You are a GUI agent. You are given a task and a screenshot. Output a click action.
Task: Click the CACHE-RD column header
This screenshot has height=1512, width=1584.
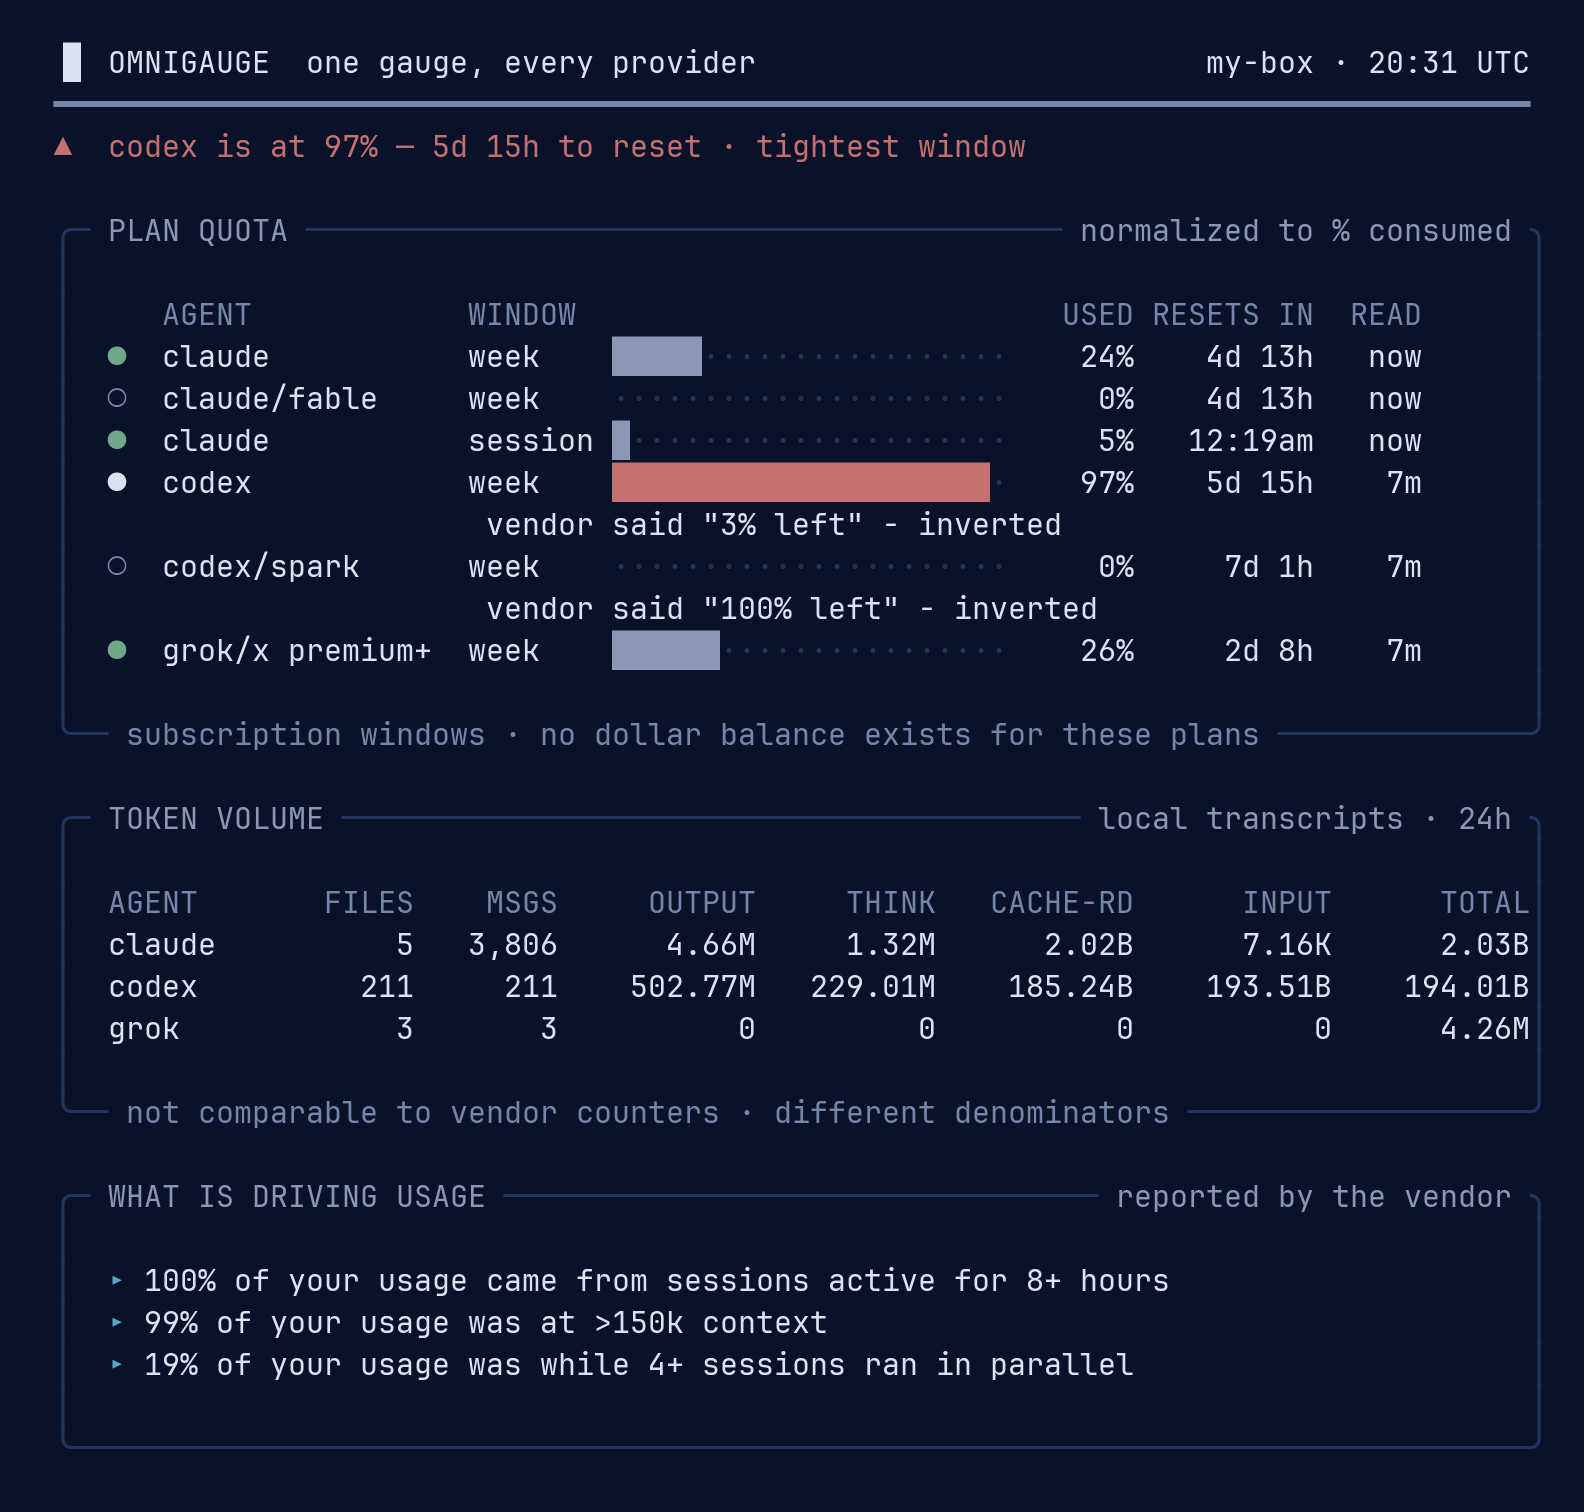pyautogui.click(x=1062, y=903)
